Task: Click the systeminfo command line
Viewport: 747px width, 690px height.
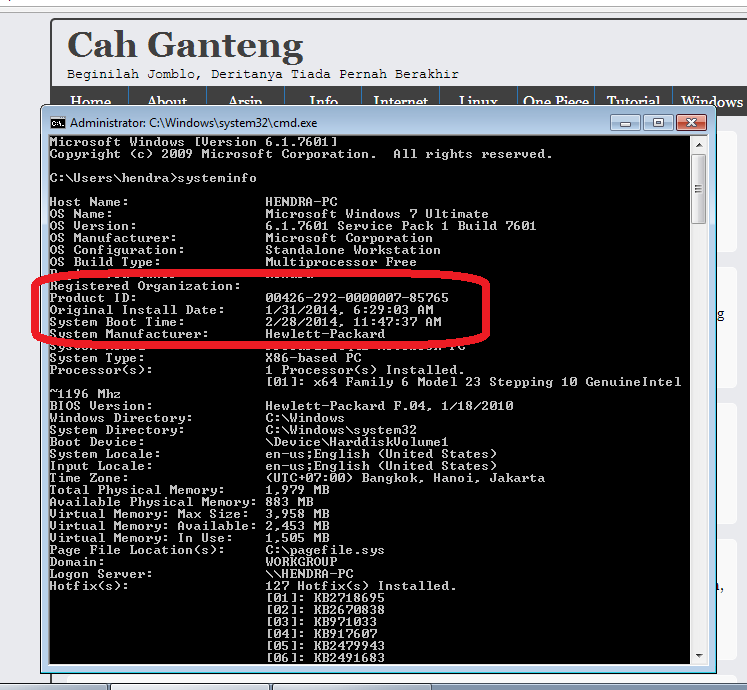Action: point(153,178)
